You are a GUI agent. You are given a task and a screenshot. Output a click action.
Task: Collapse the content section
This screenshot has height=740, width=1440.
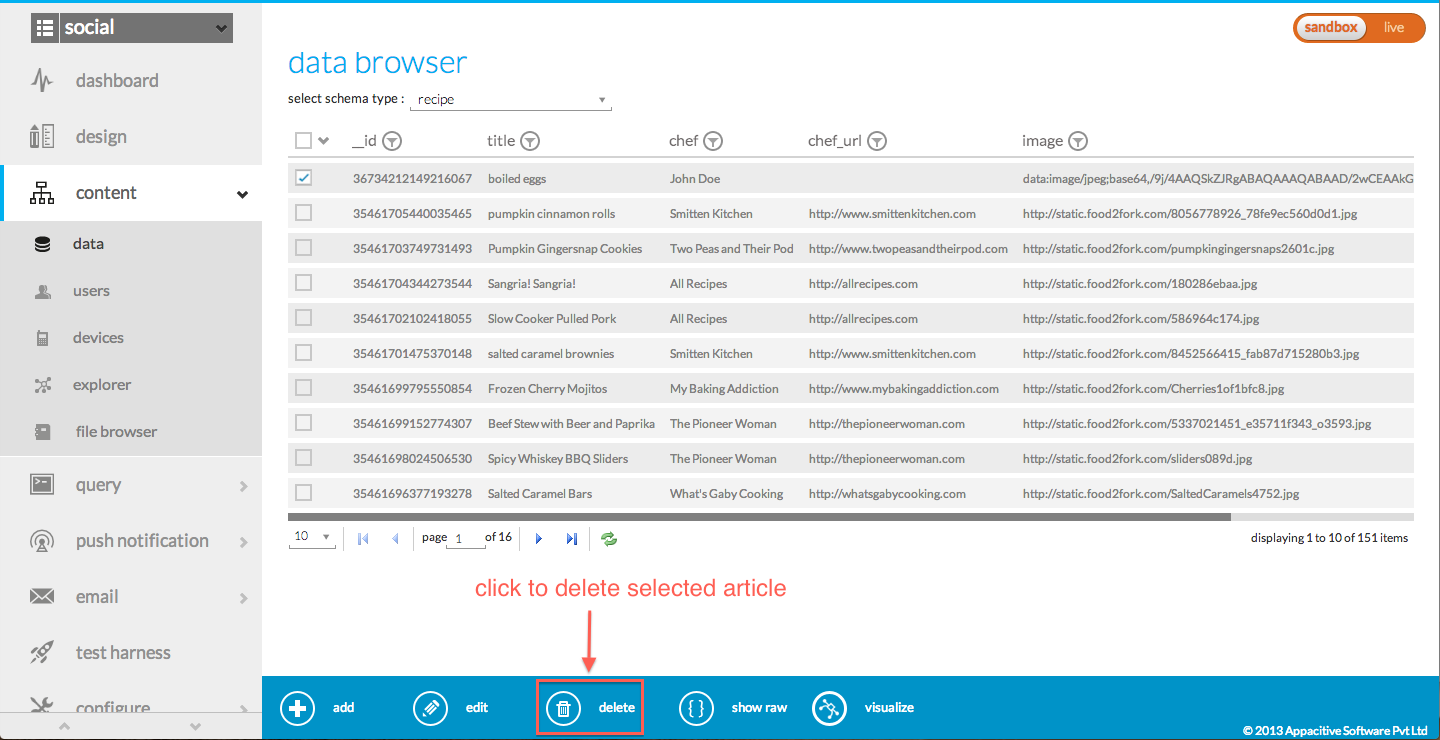point(242,194)
